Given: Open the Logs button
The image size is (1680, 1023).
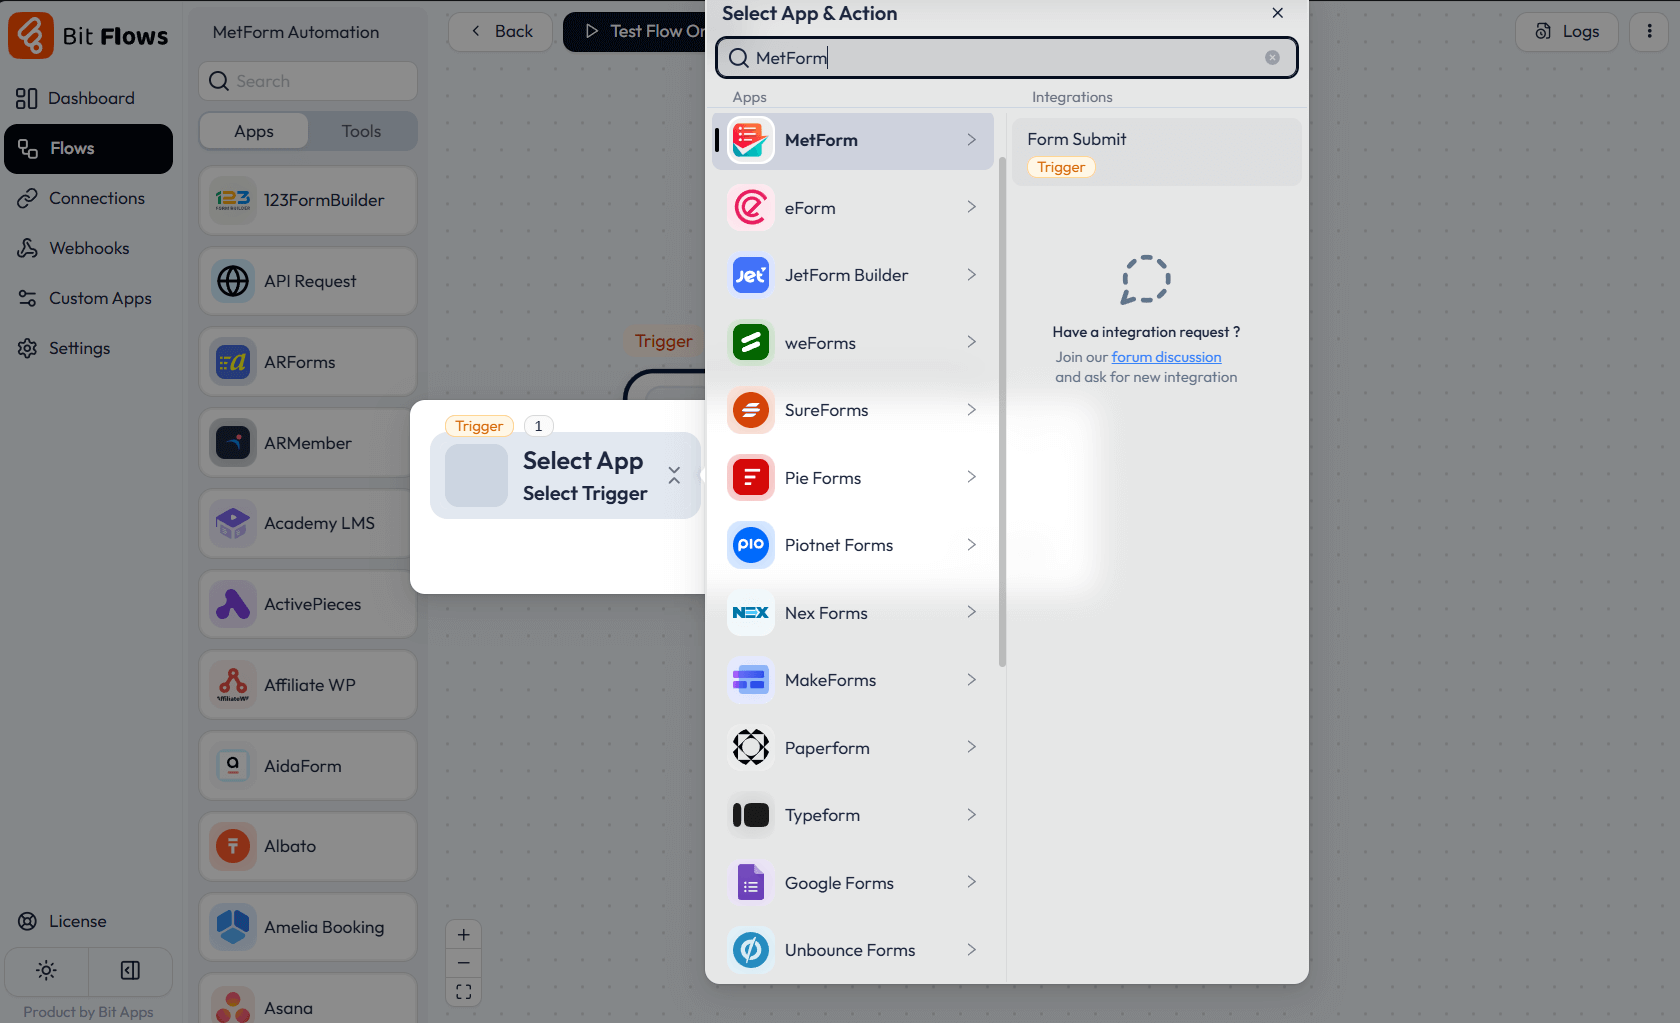Looking at the screenshot, I should pos(1567,31).
